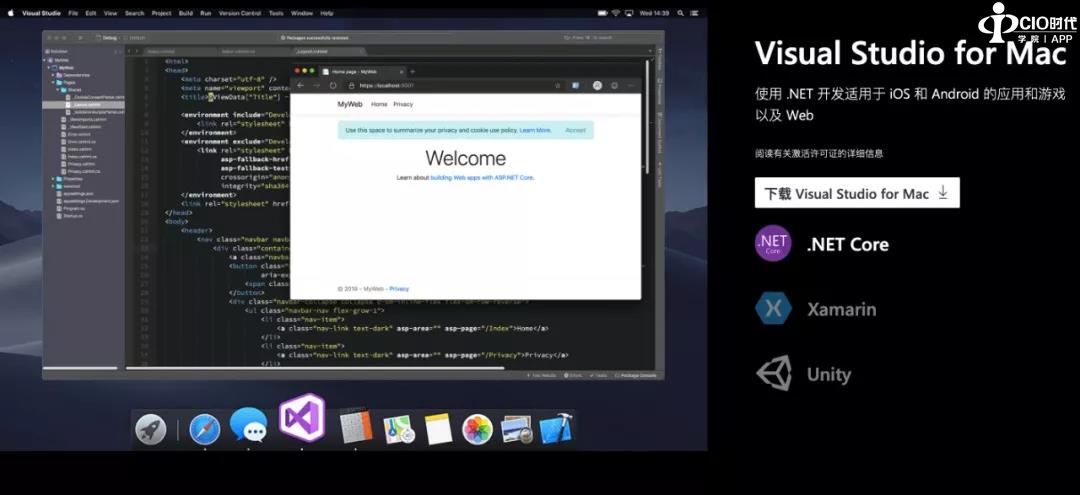The height and width of the screenshot is (495, 1080).
Task: Open Visual Studio from the dock
Action: (x=302, y=419)
